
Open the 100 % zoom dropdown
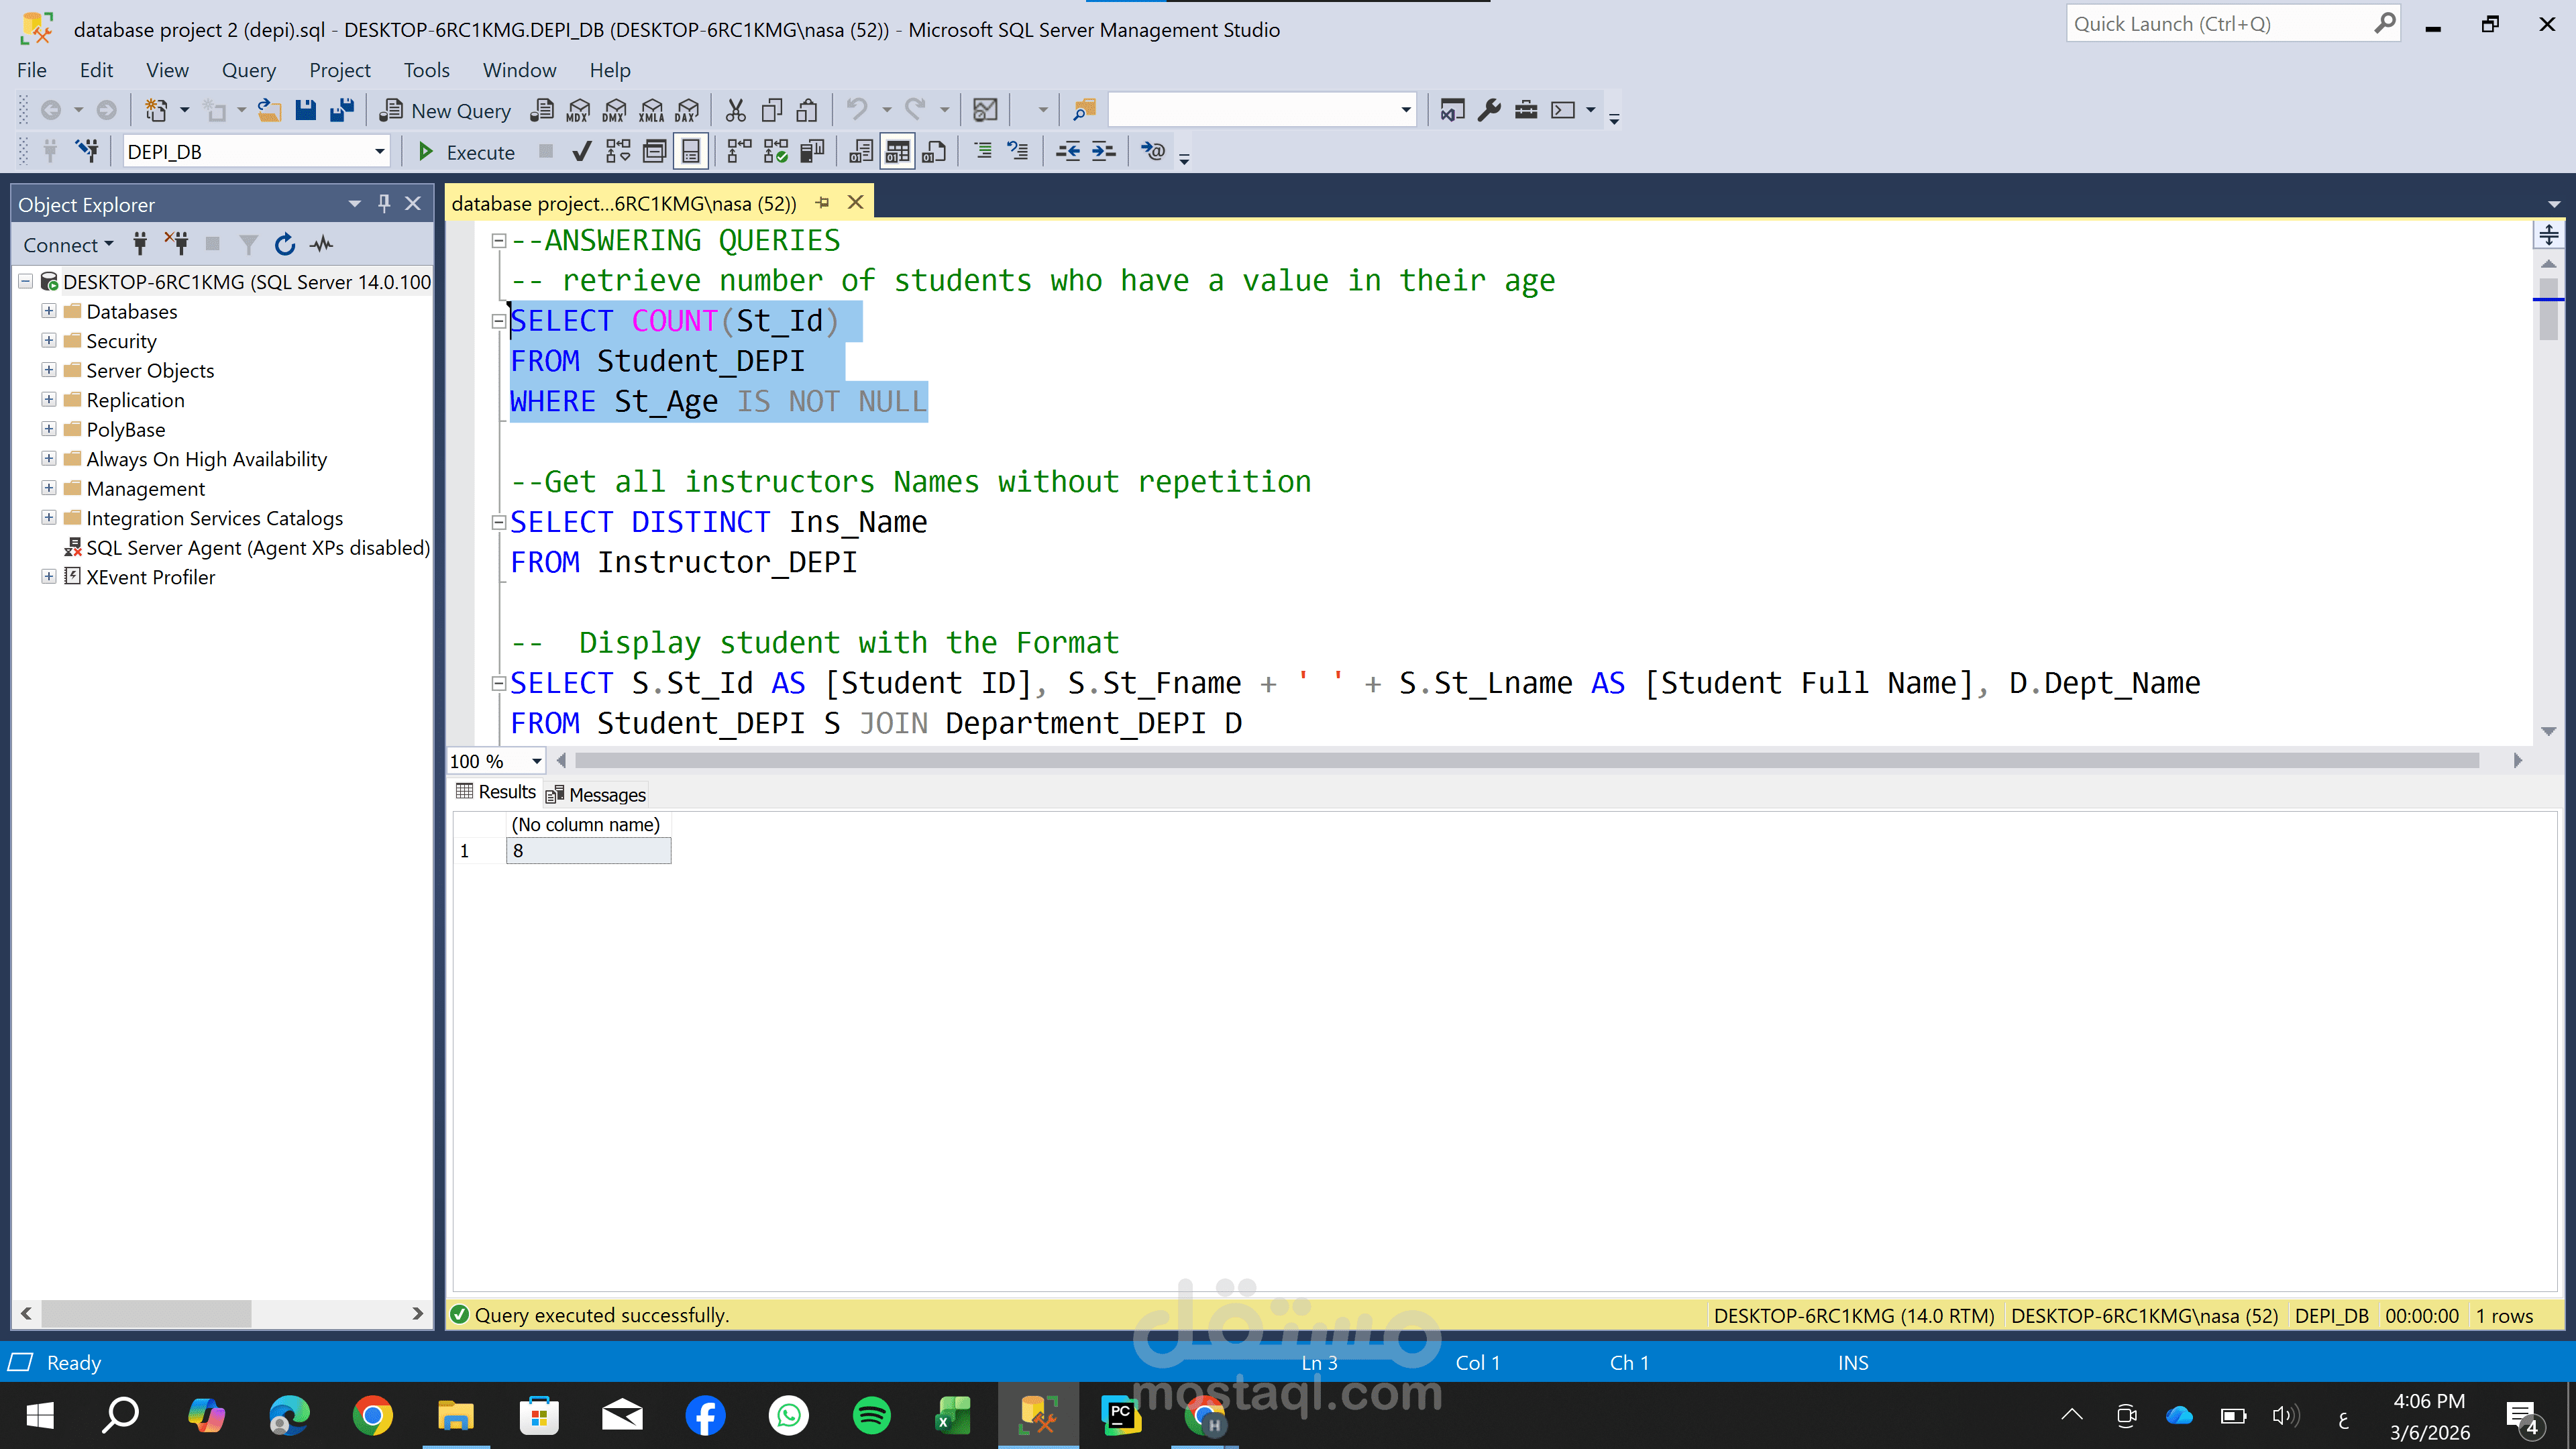tap(536, 762)
